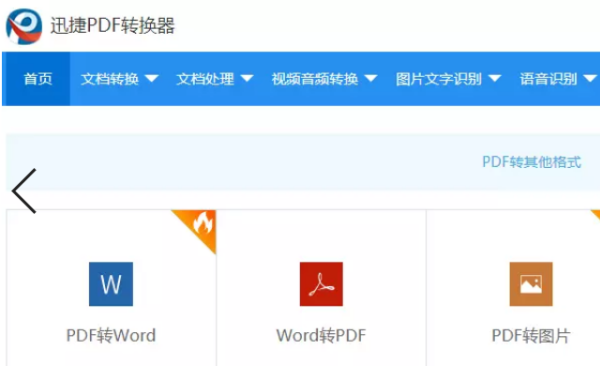Click the PDF转图片 label
This screenshot has height=366, width=600.
click(x=531, y=335)
